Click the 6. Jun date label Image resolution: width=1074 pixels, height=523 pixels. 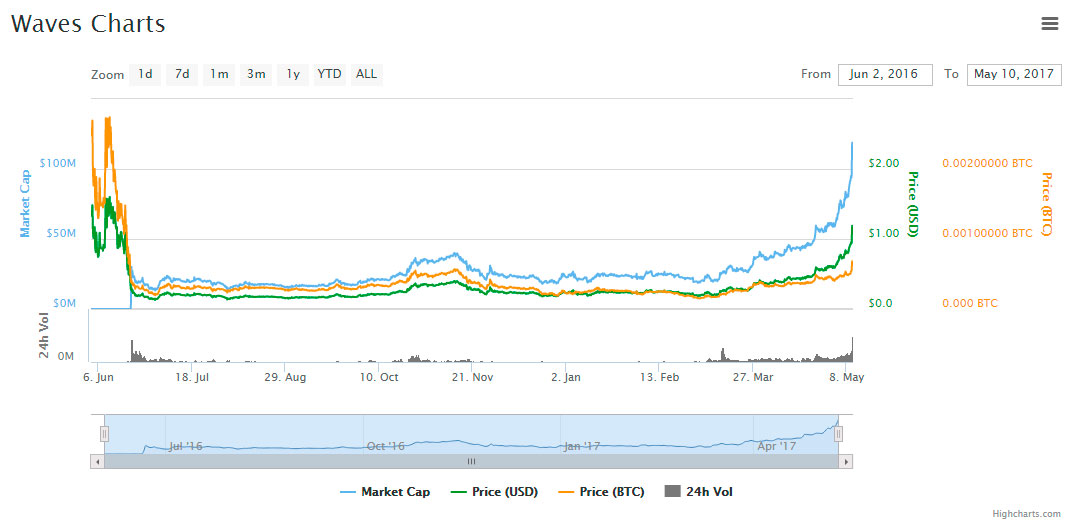pyautogui.click(x=97, y=377)
